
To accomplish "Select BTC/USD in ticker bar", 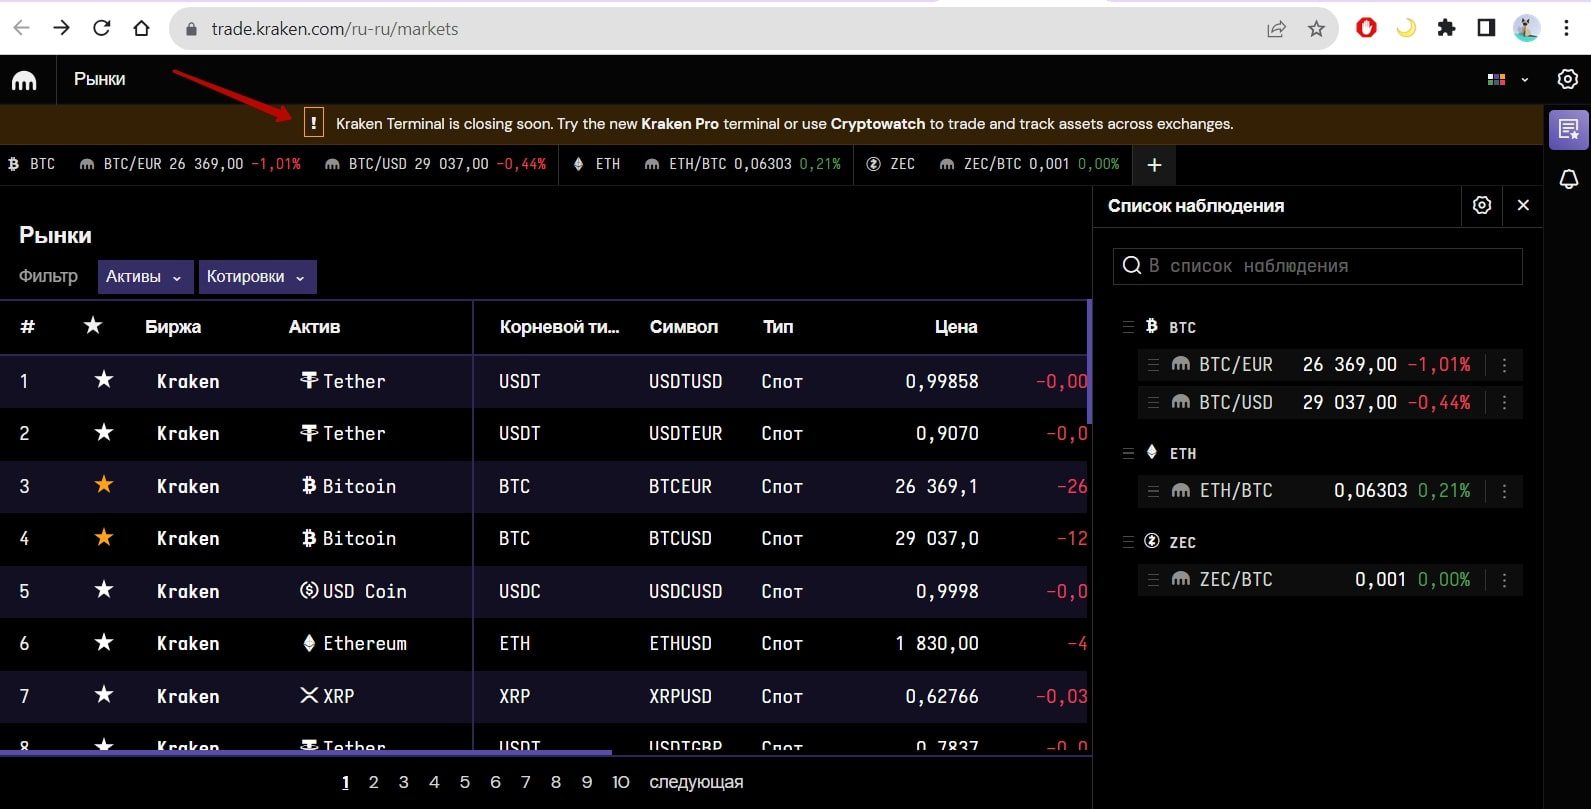I will [x=435, y=164].
